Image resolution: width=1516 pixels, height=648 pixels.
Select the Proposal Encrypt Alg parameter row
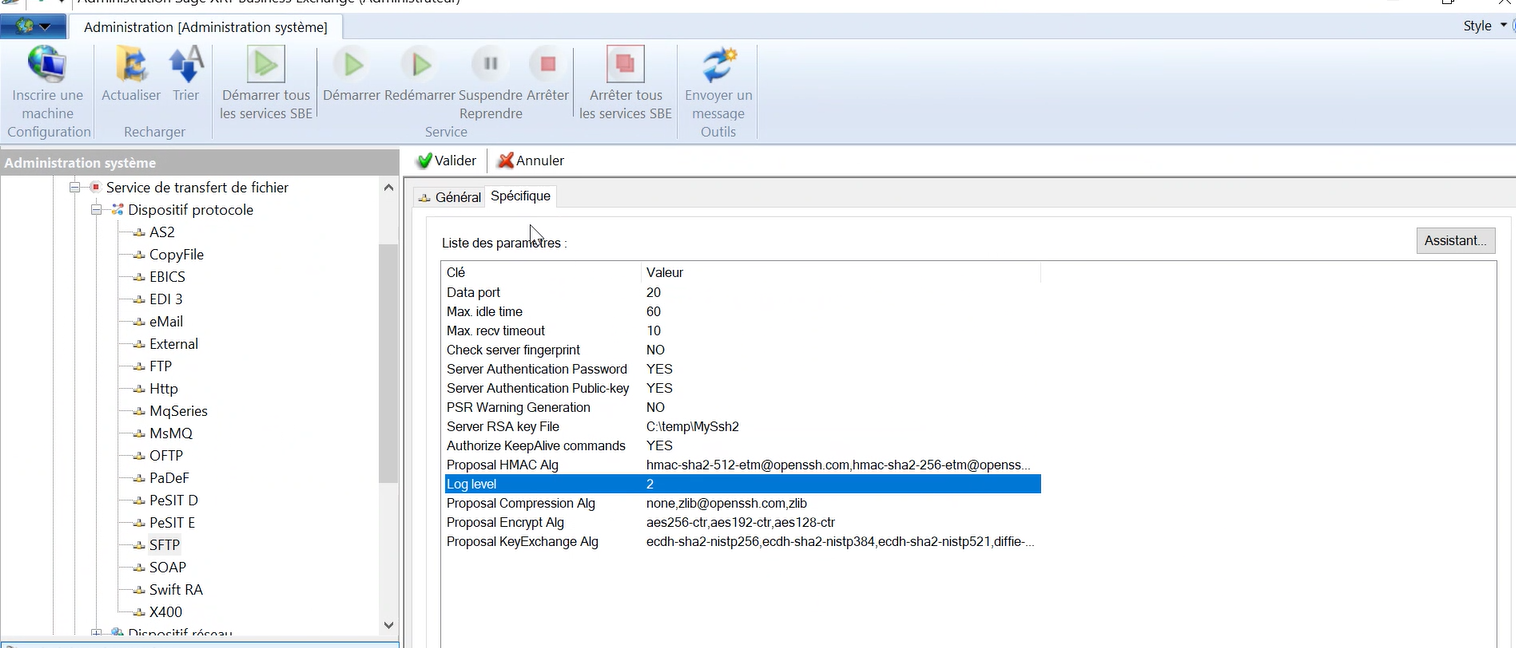click(x=505, y=522)
